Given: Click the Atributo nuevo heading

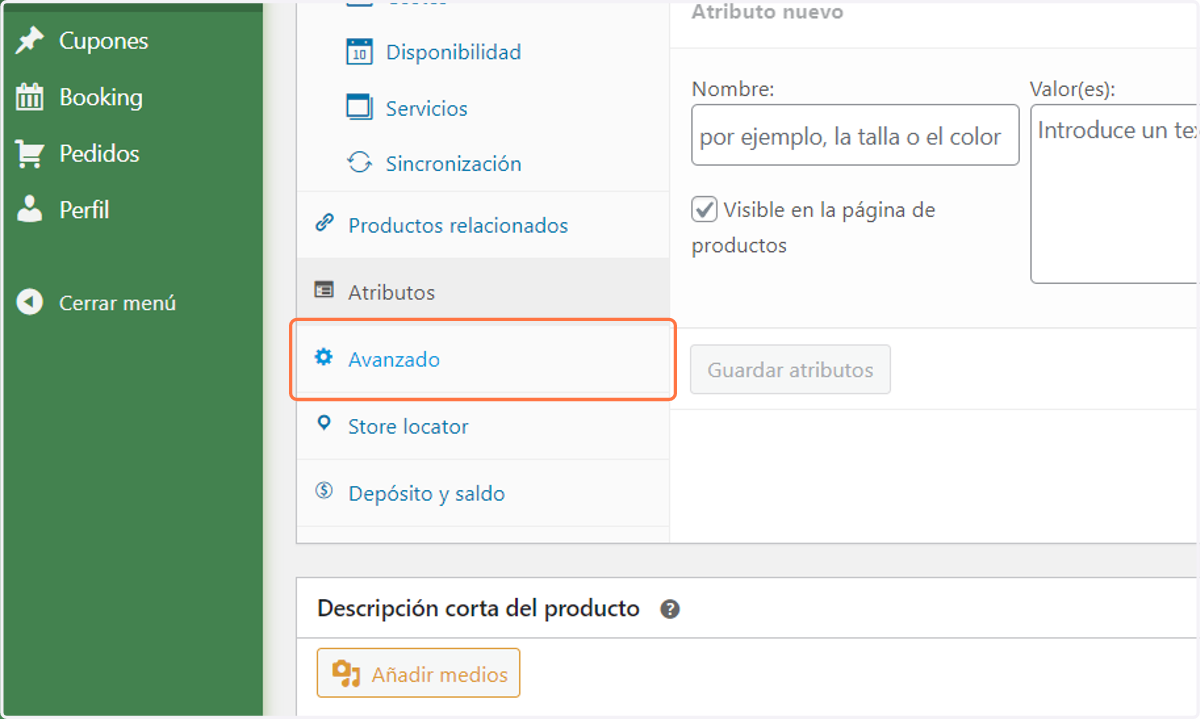Looking at the screenshot, I should click(x=767, y=12).
